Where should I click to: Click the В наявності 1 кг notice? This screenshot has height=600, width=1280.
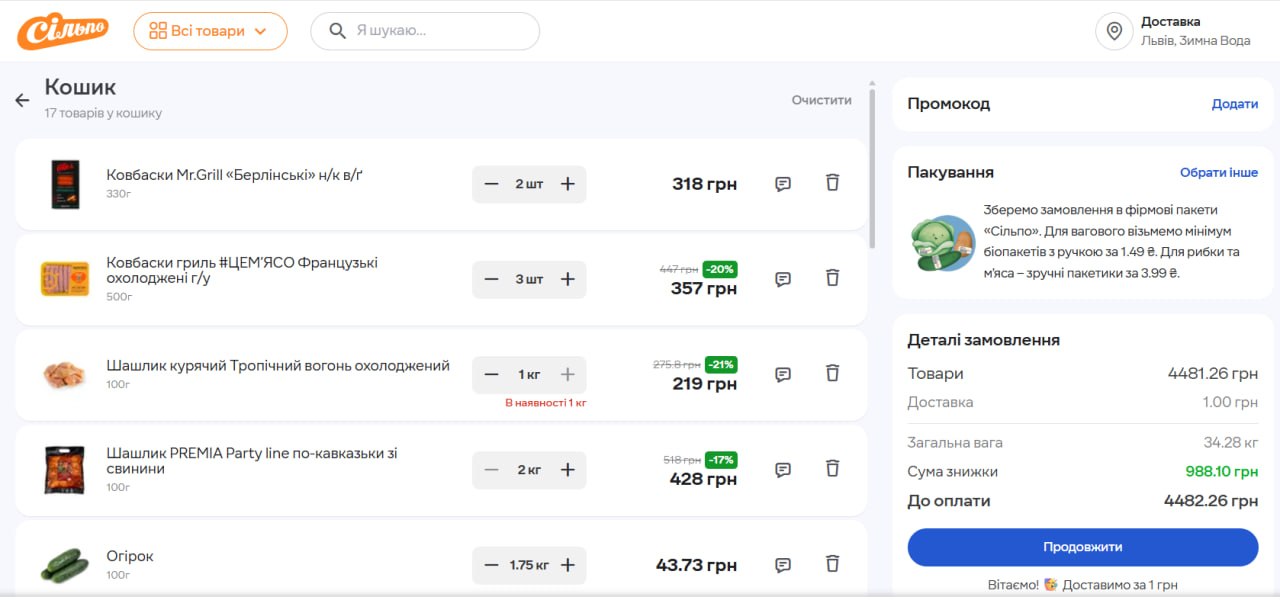(545, 402)
